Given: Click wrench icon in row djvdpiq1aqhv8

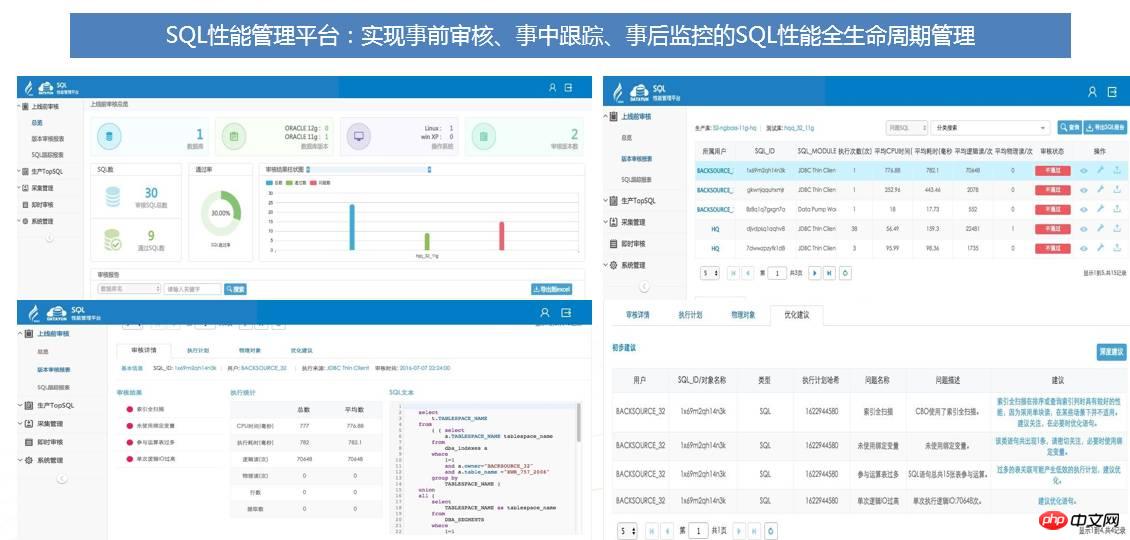Looking at the screenshot, I should (x=1100, y=229).
